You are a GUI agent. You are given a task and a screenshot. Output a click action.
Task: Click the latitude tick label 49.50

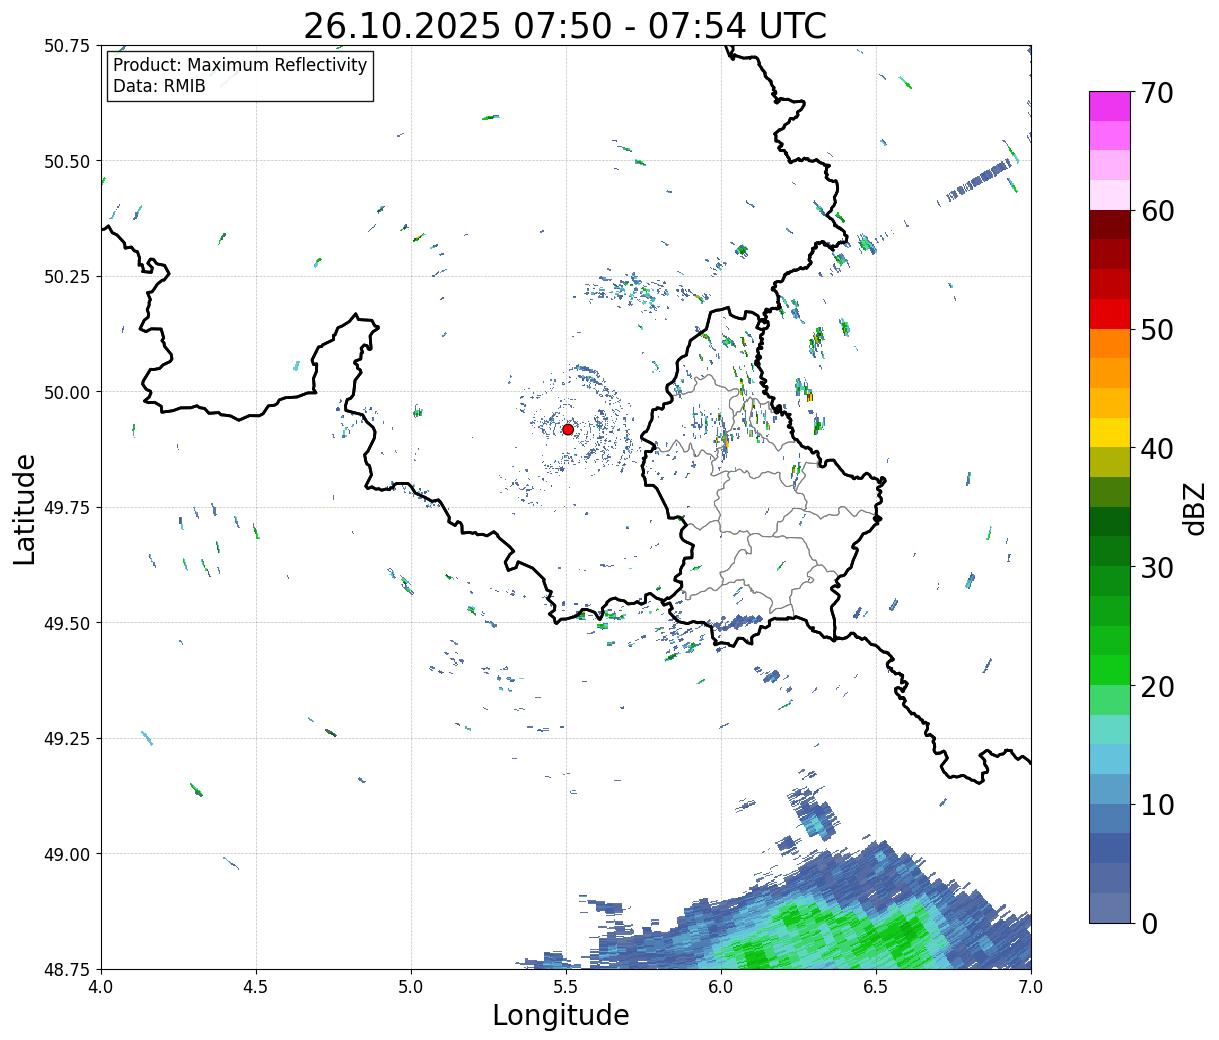67,623
